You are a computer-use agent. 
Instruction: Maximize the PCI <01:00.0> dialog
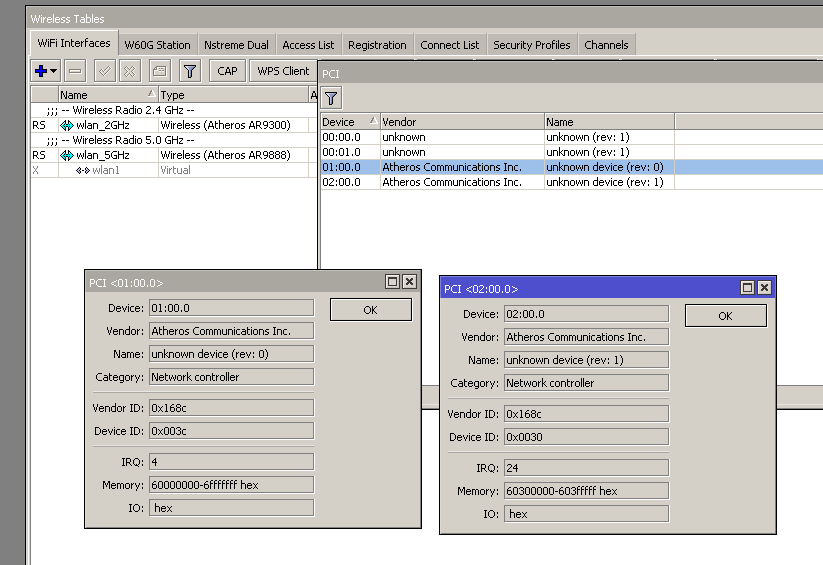(392, 282)
